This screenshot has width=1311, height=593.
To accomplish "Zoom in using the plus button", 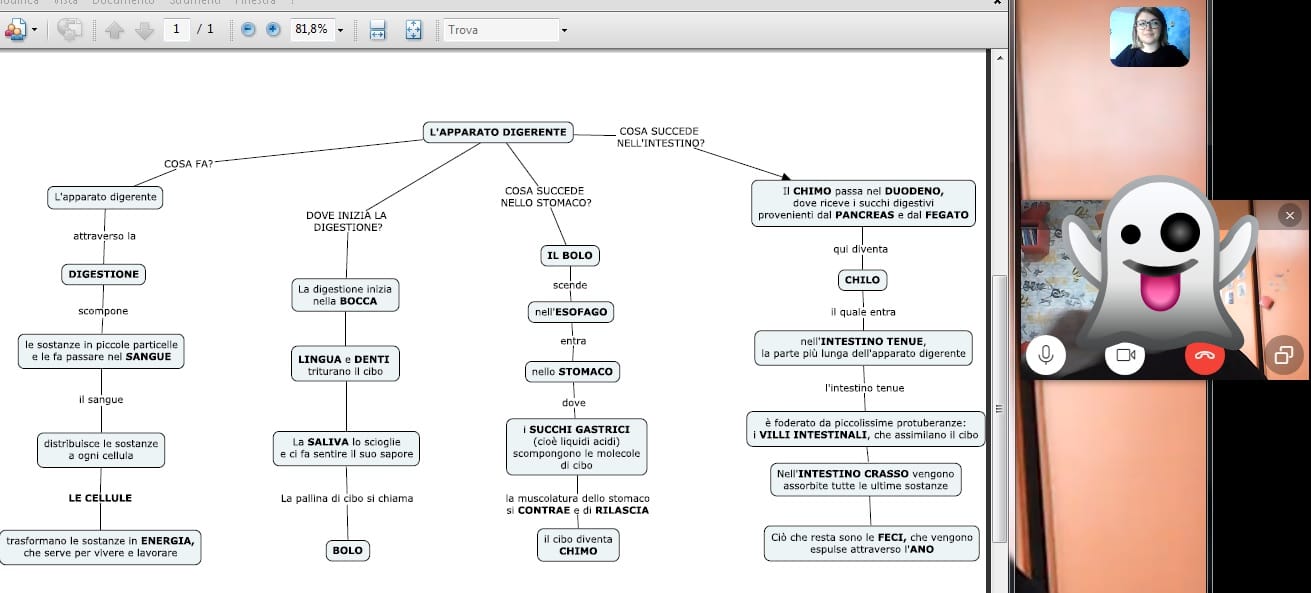I will click(x=273, y=30).
